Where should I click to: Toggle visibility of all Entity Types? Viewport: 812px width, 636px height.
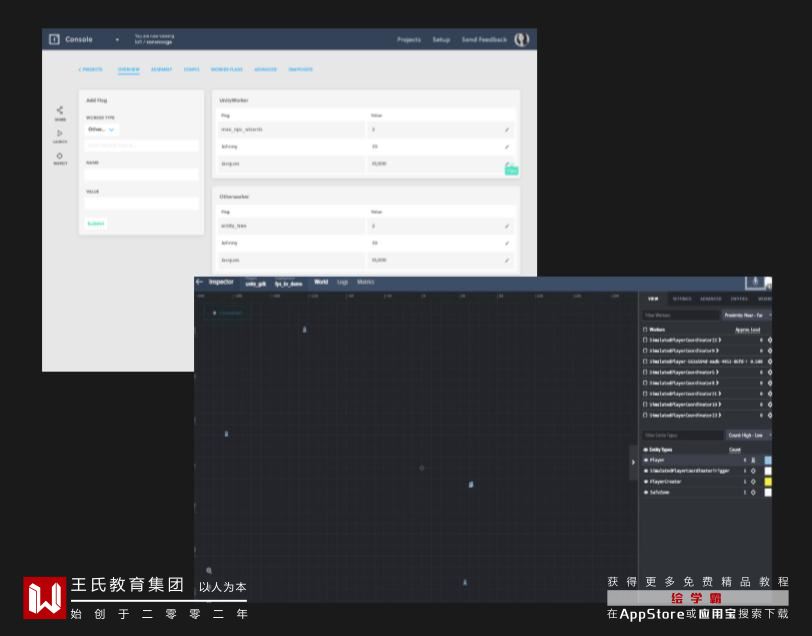(x=646, y=450)
